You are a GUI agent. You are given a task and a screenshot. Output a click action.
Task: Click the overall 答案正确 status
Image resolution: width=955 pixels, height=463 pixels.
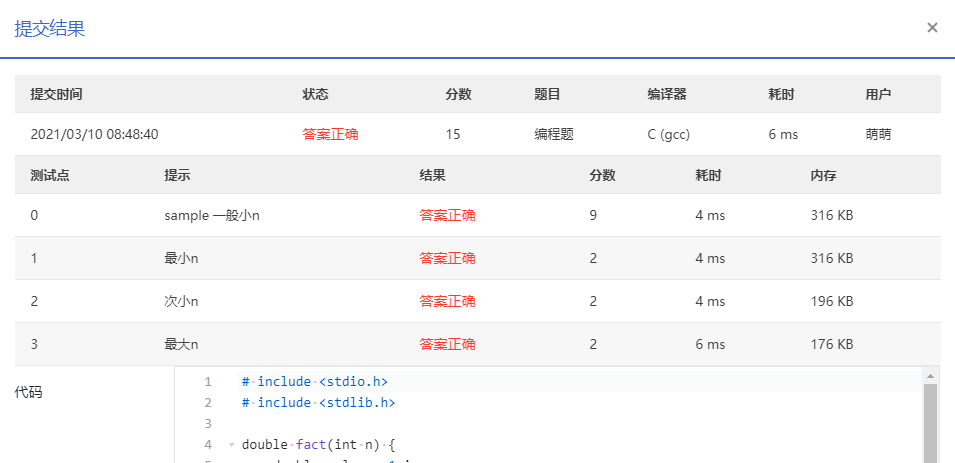point(330,135)
